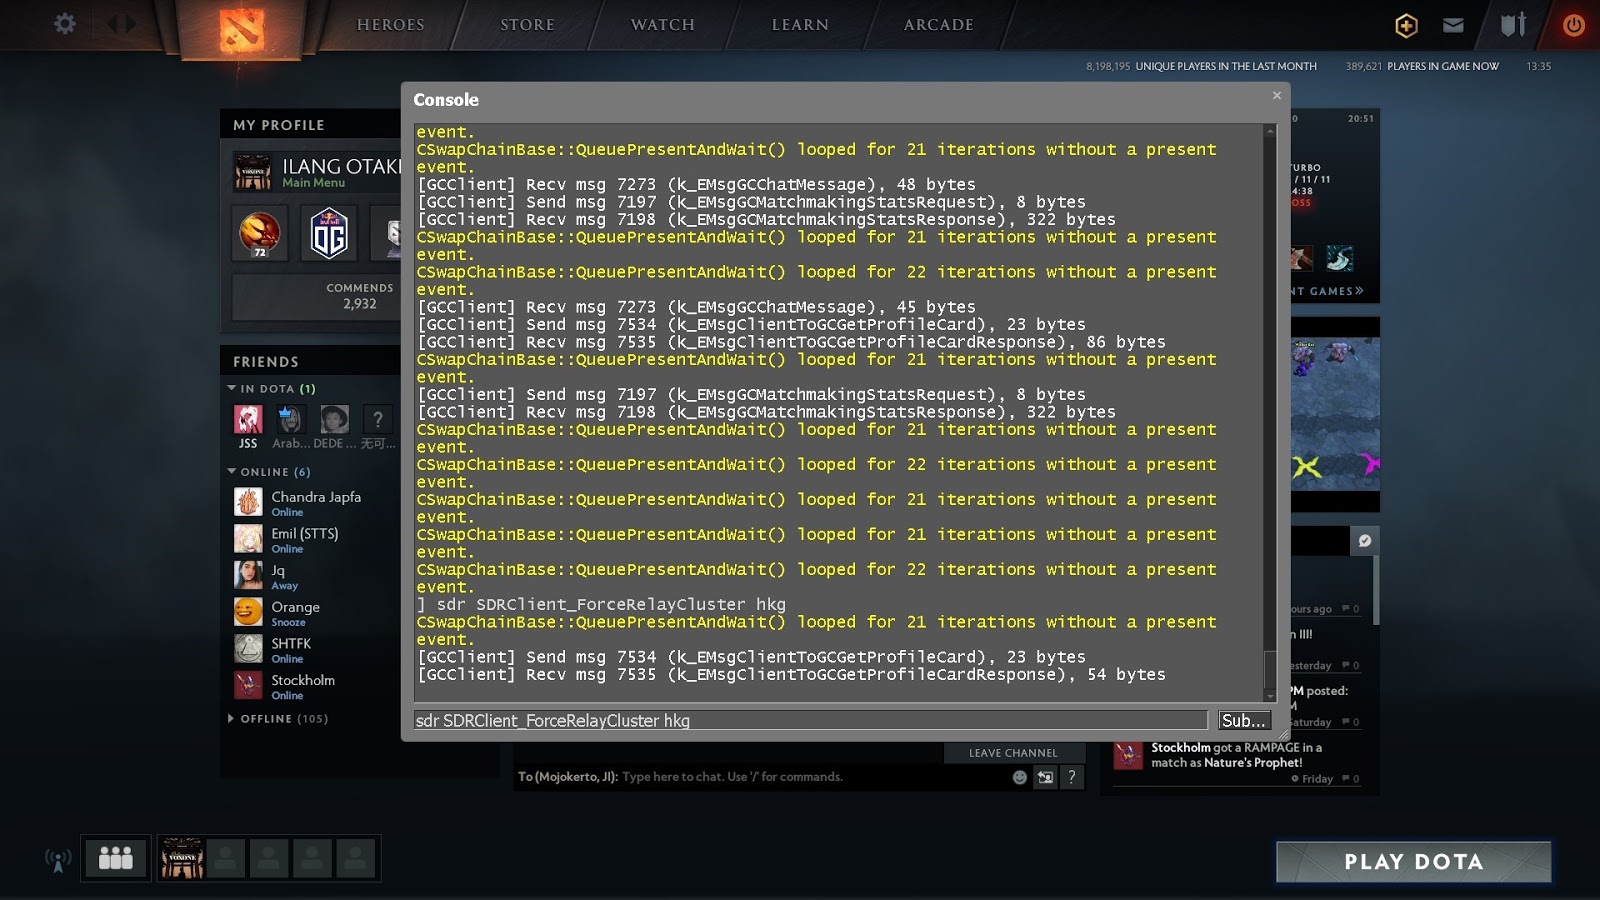Click the ILANG OTAKI profile name
This screenshot has width=1600, height=900.
tap(341, 166)
